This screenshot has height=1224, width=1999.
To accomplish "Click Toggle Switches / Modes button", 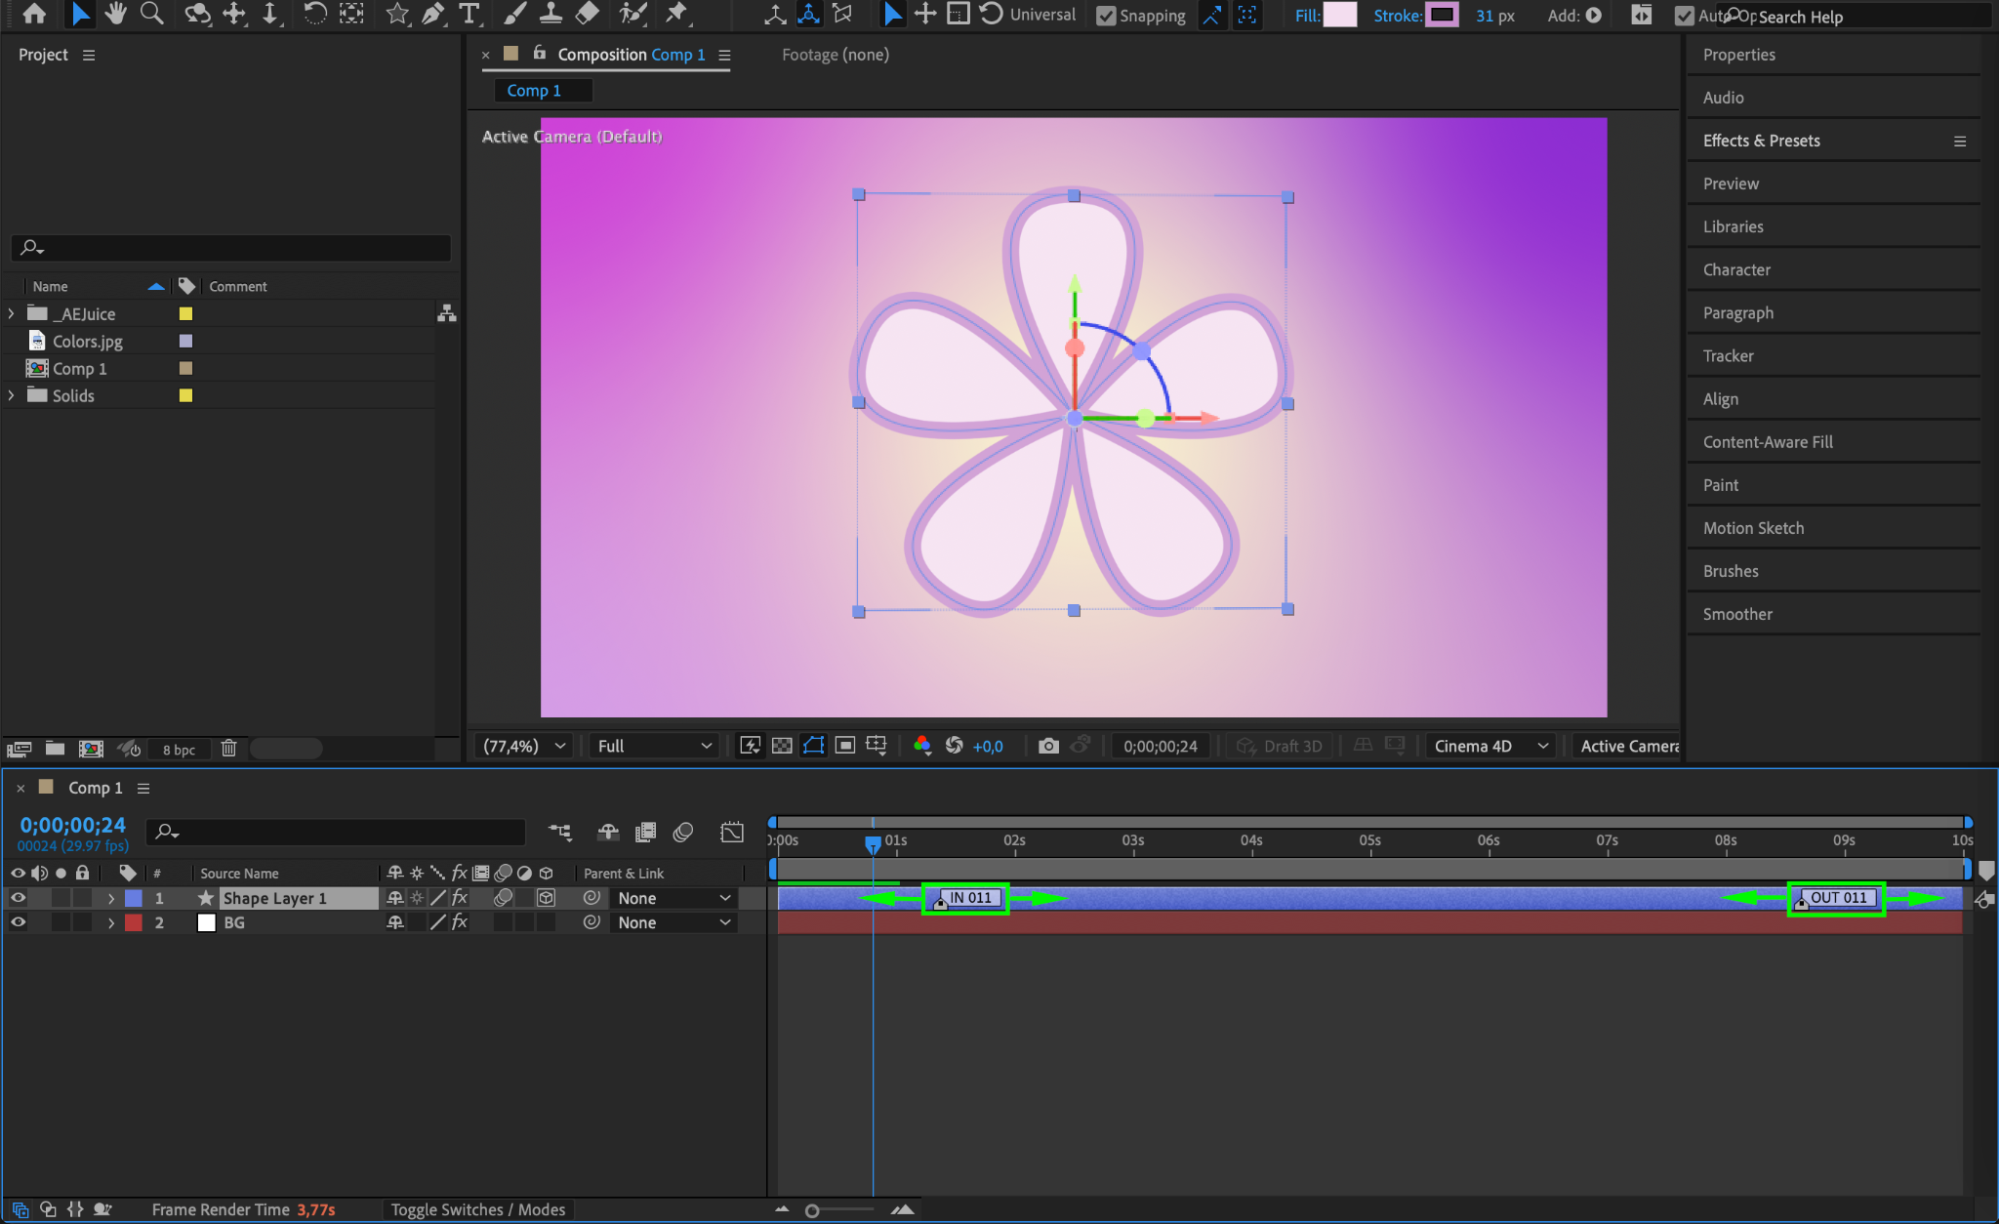I will pos(478,1210).
